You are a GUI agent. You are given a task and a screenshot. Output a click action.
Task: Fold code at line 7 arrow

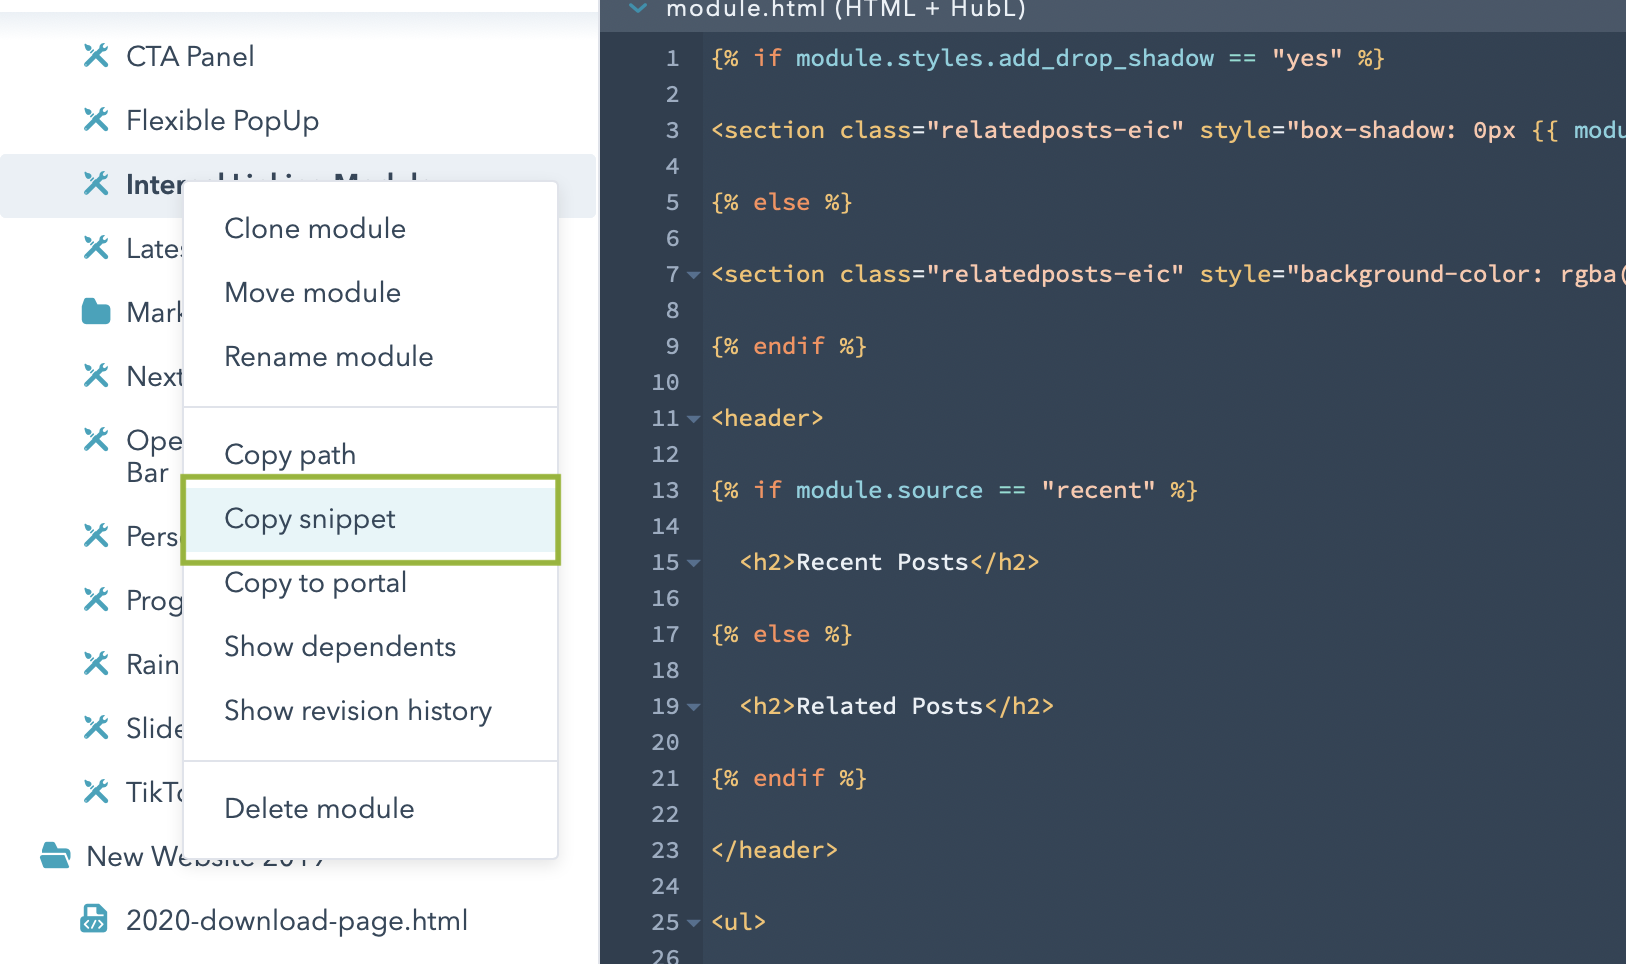point(693,275)
